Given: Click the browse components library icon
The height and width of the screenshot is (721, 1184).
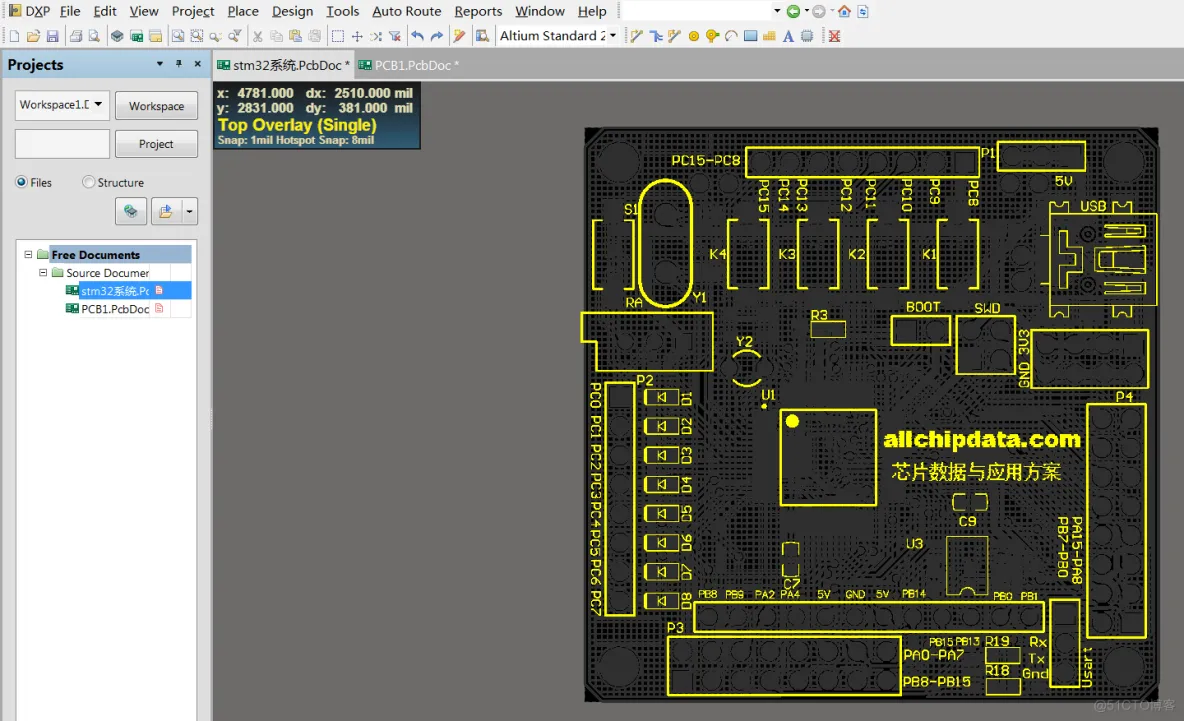Looking at the screenshot, I should (482, 36).
